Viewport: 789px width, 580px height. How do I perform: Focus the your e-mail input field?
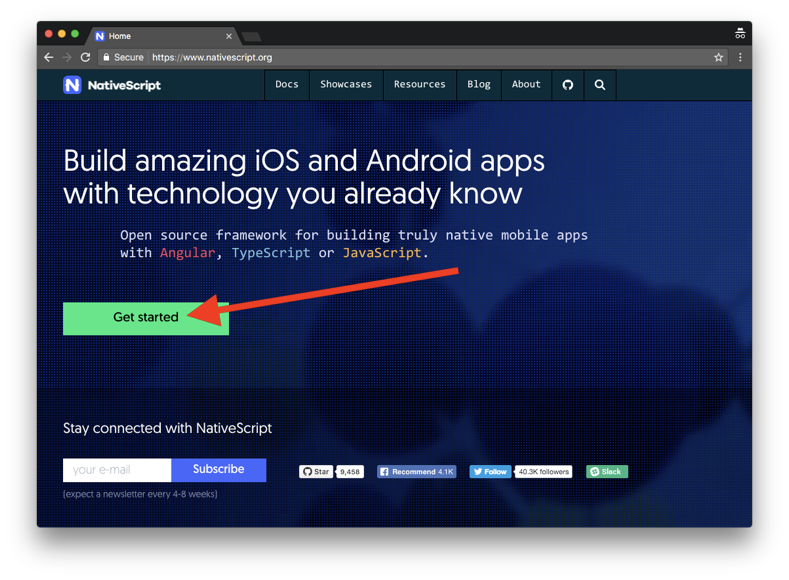(117, 470)
